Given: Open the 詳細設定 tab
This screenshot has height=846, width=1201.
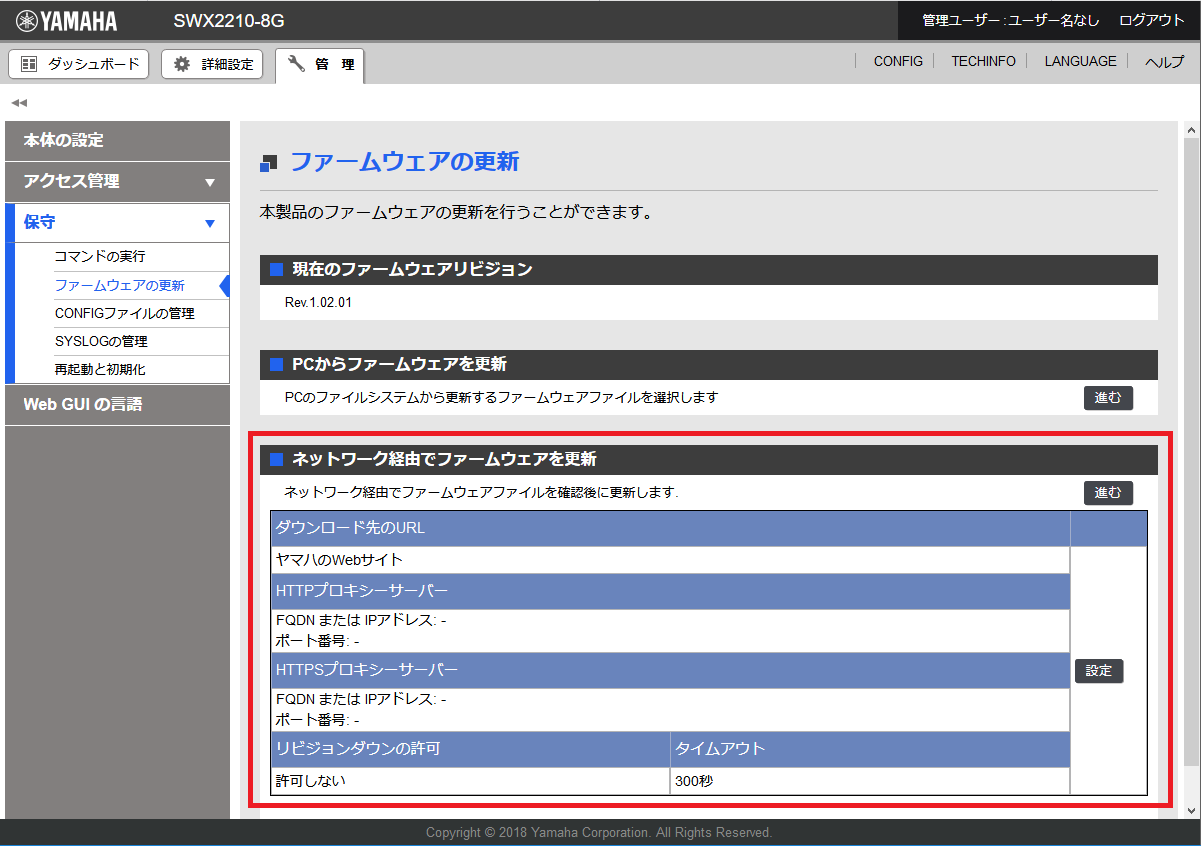Looking at the screenshot, I should coord(212,64).
